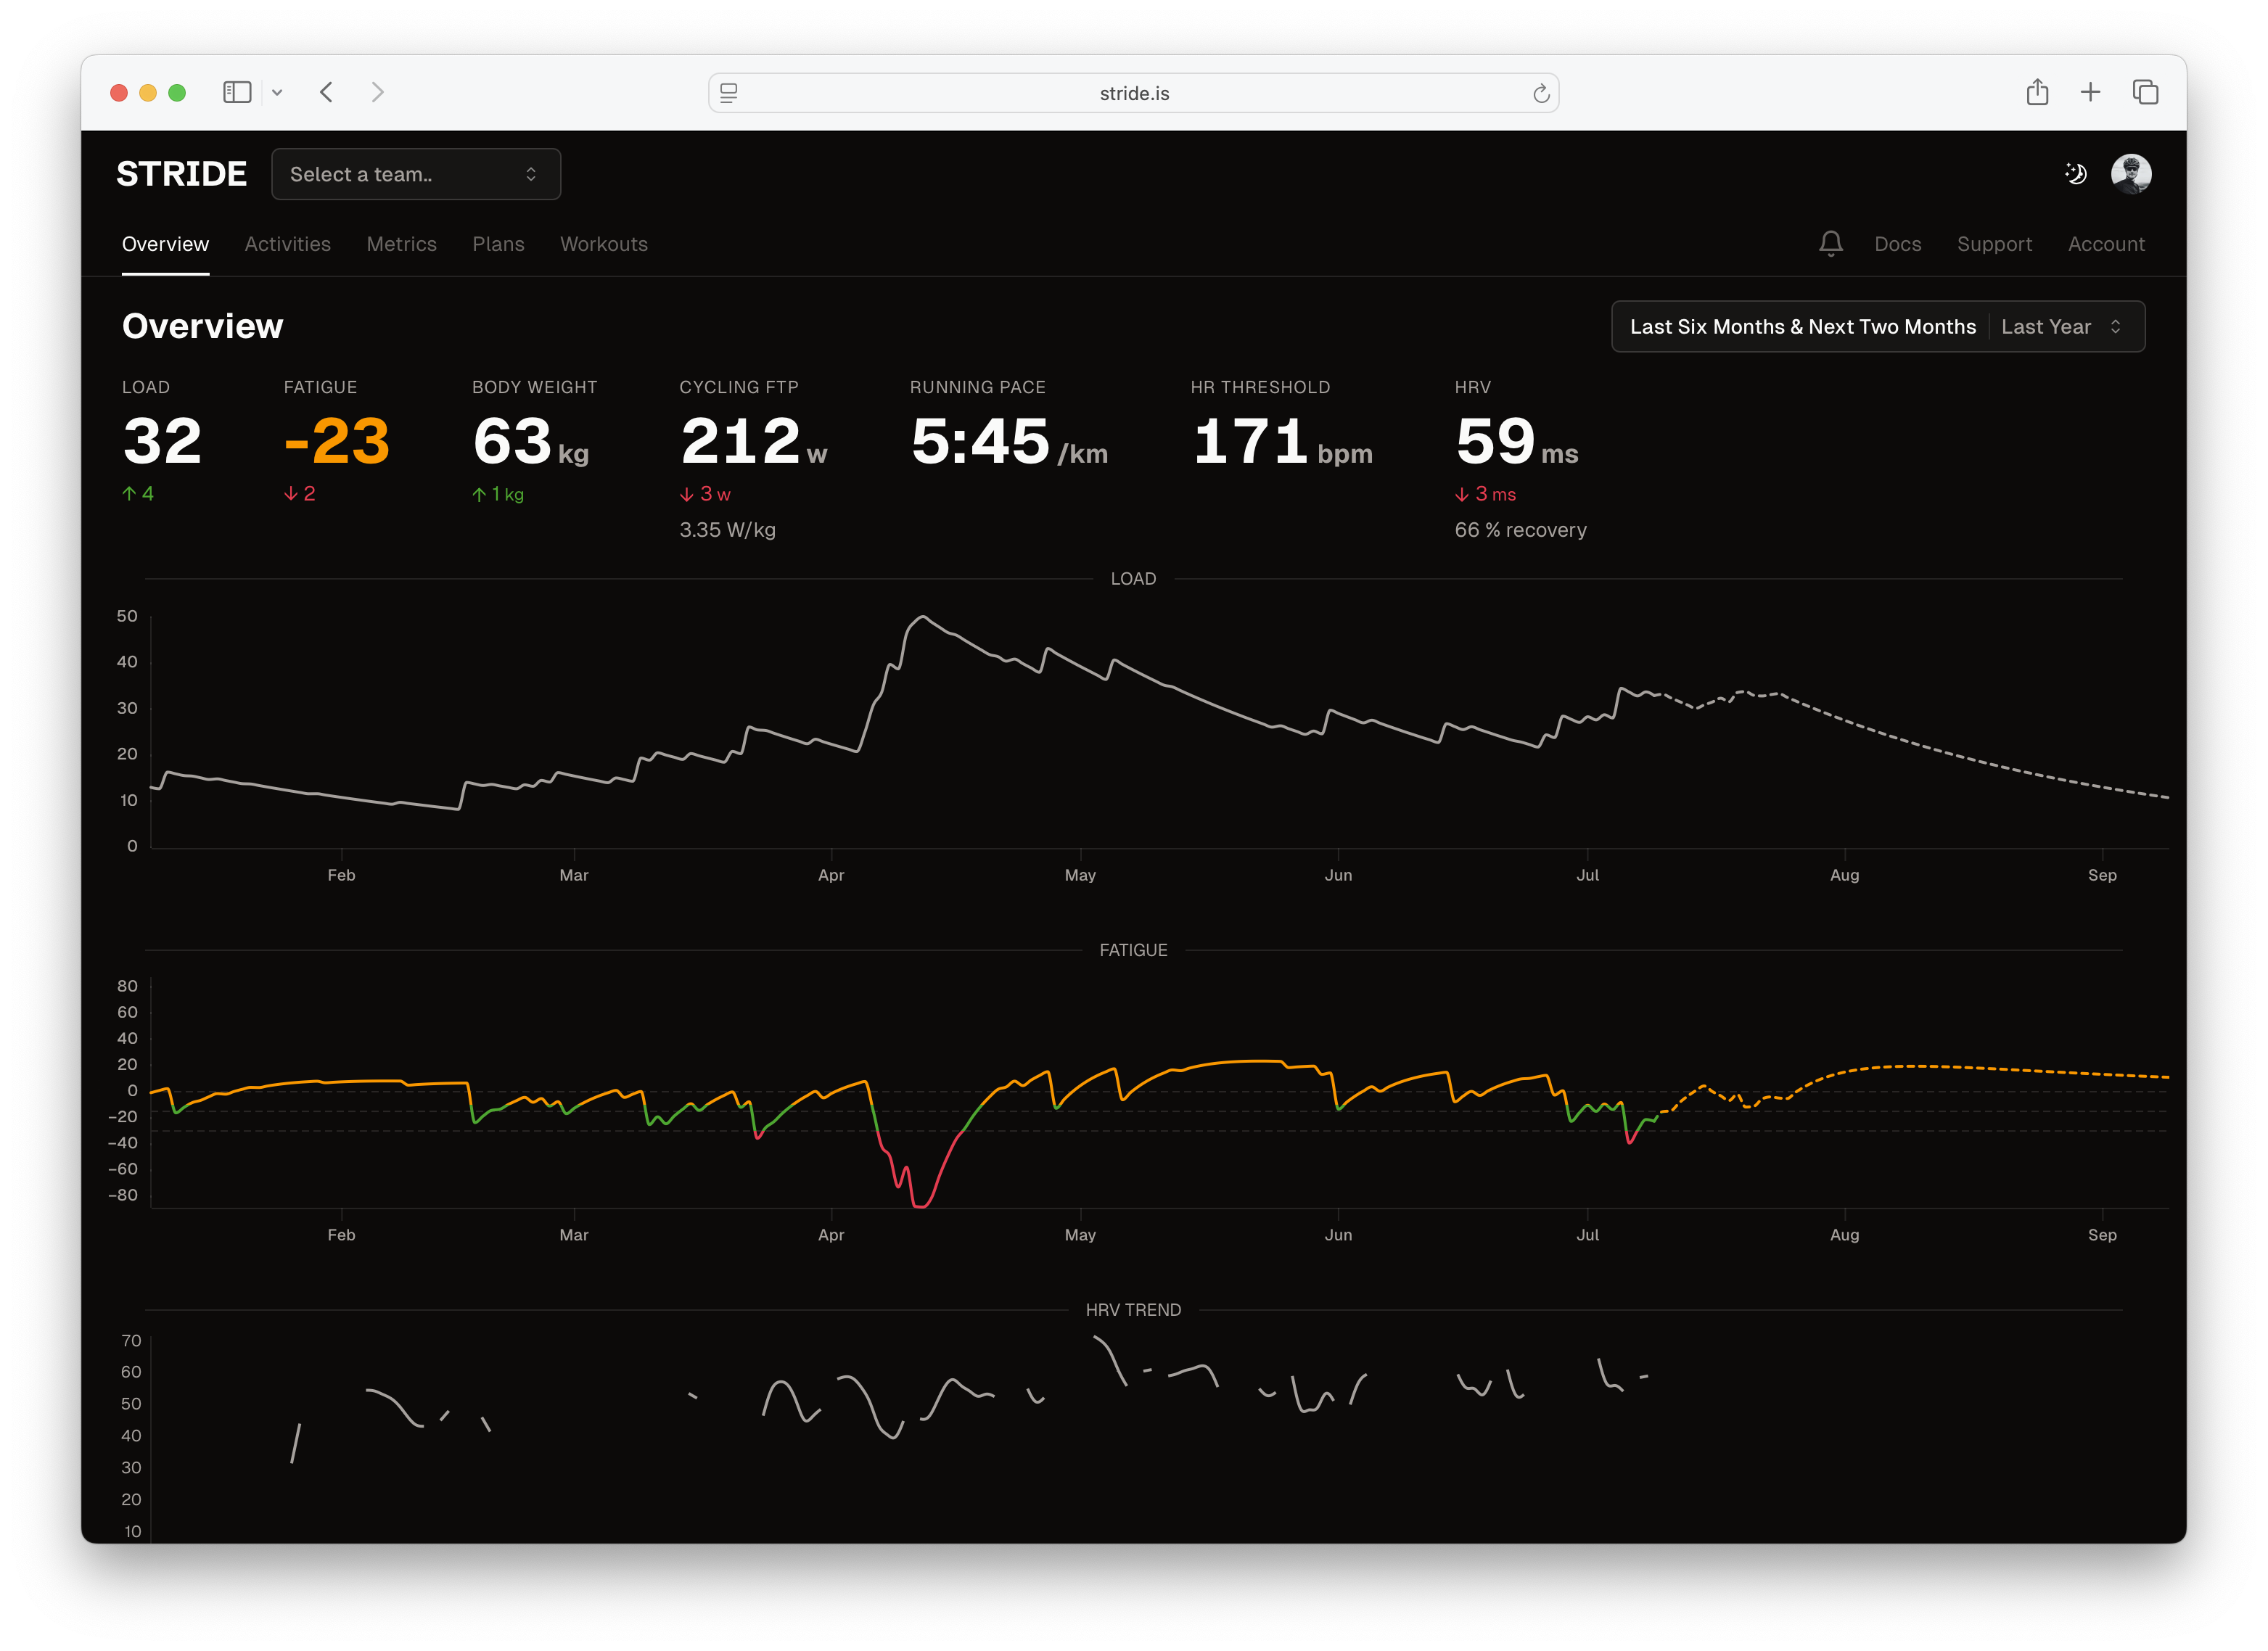Screen dimensions: 2268x1651
Task: Switch to the Activities tab
Action: 287,243
